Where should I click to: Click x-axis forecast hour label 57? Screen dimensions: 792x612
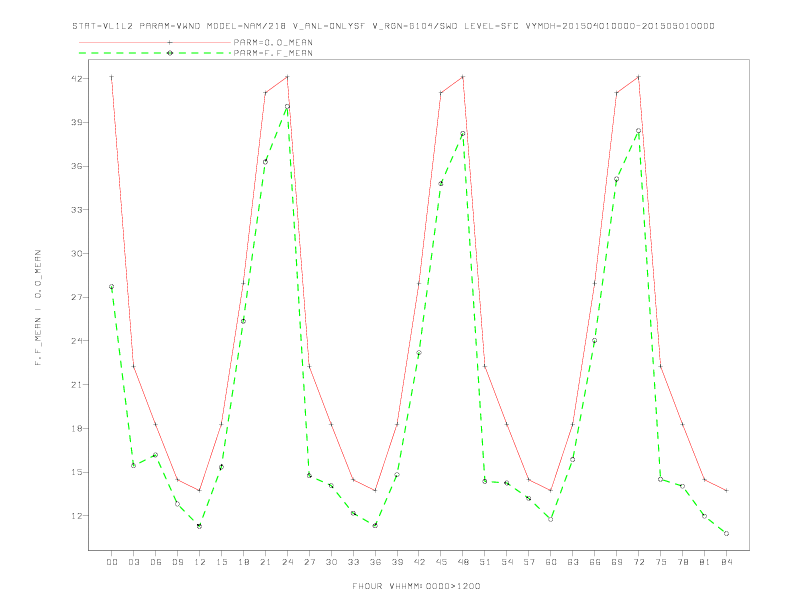coord(529,562)
